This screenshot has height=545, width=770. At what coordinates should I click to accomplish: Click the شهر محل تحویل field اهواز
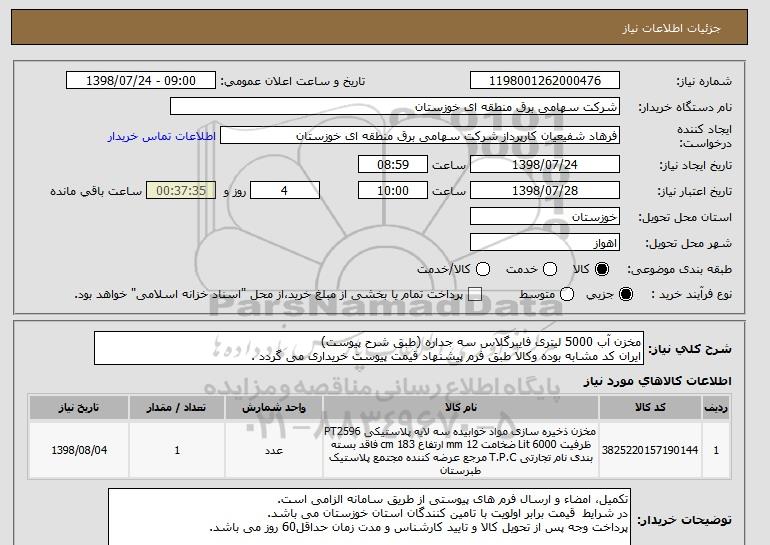[x=545, y=242]
